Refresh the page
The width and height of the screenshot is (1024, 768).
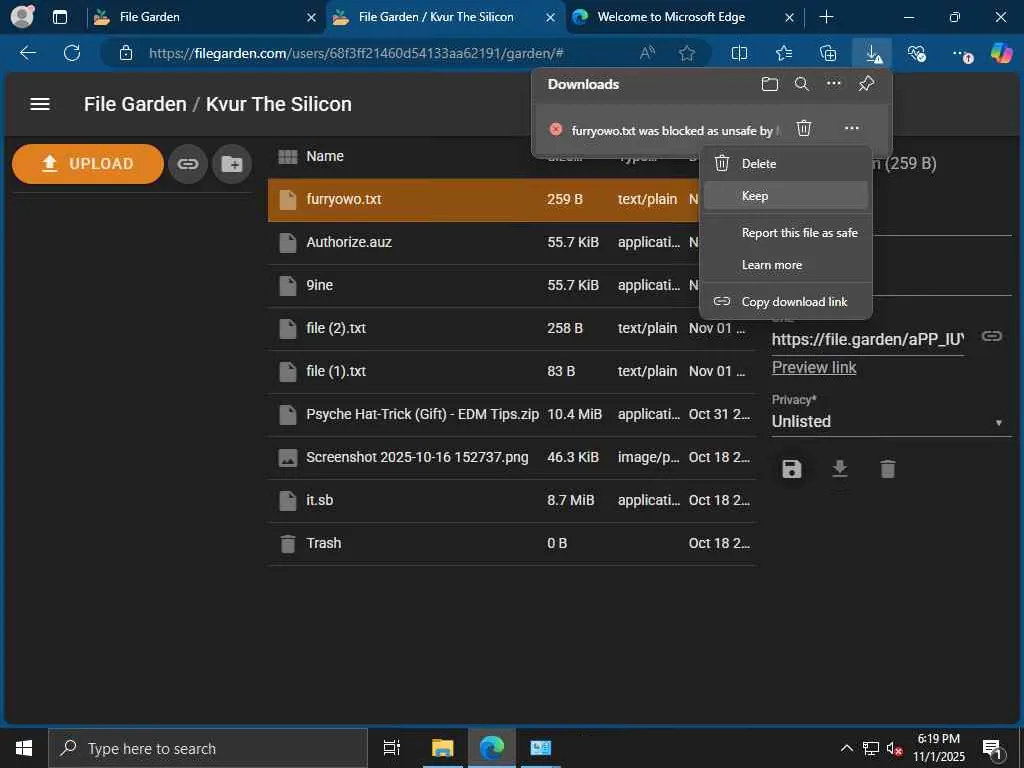[72, 53]
